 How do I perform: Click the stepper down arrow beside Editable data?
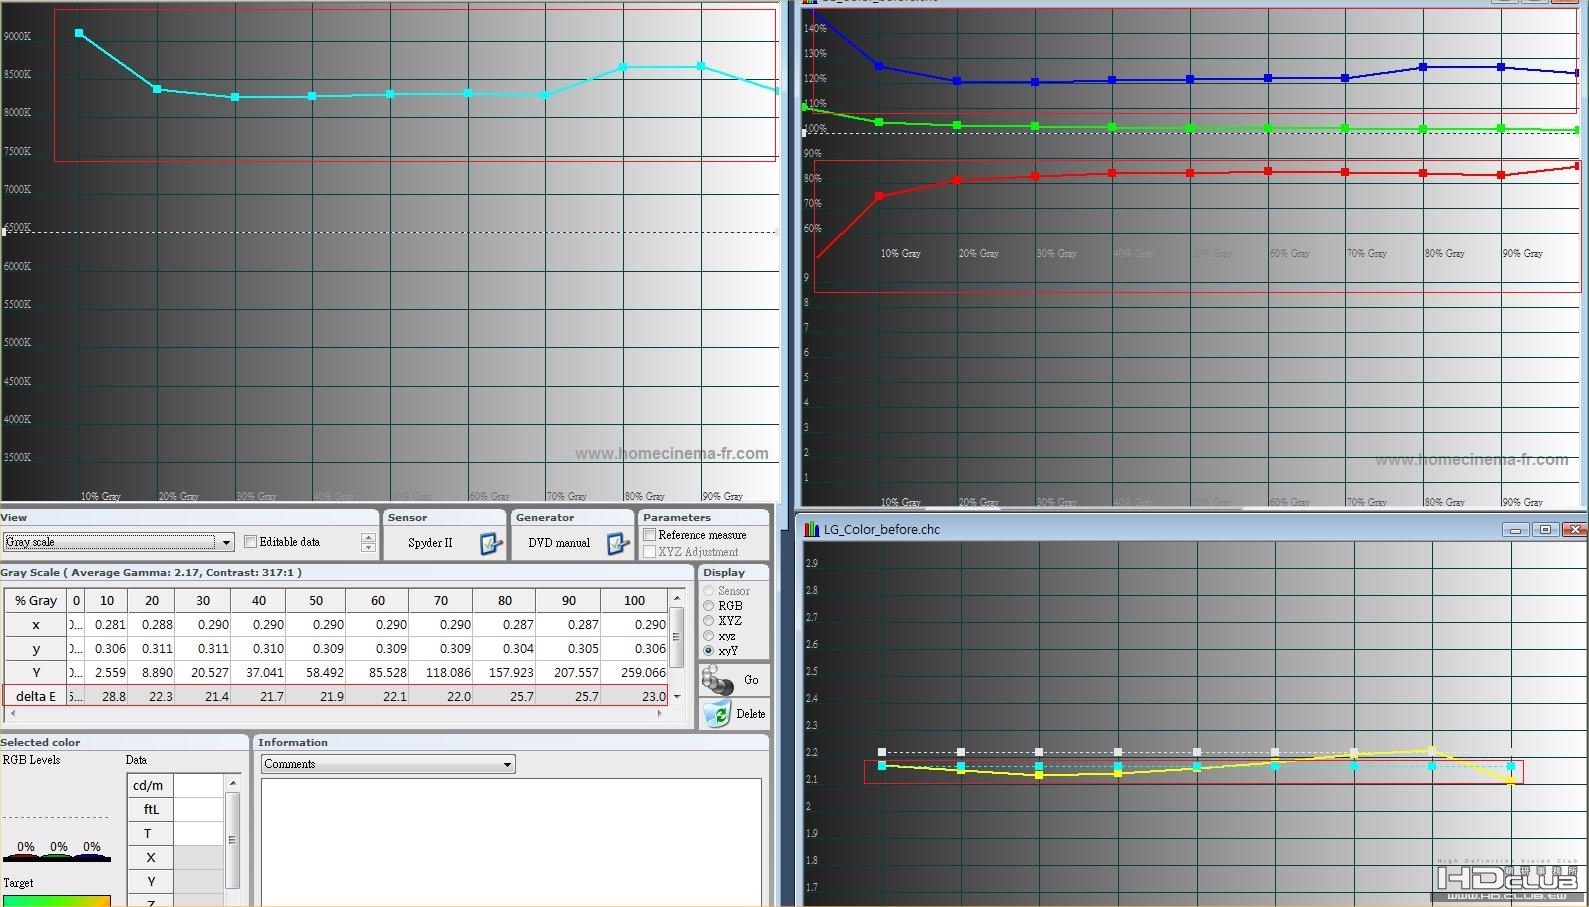tap(368, 547)
